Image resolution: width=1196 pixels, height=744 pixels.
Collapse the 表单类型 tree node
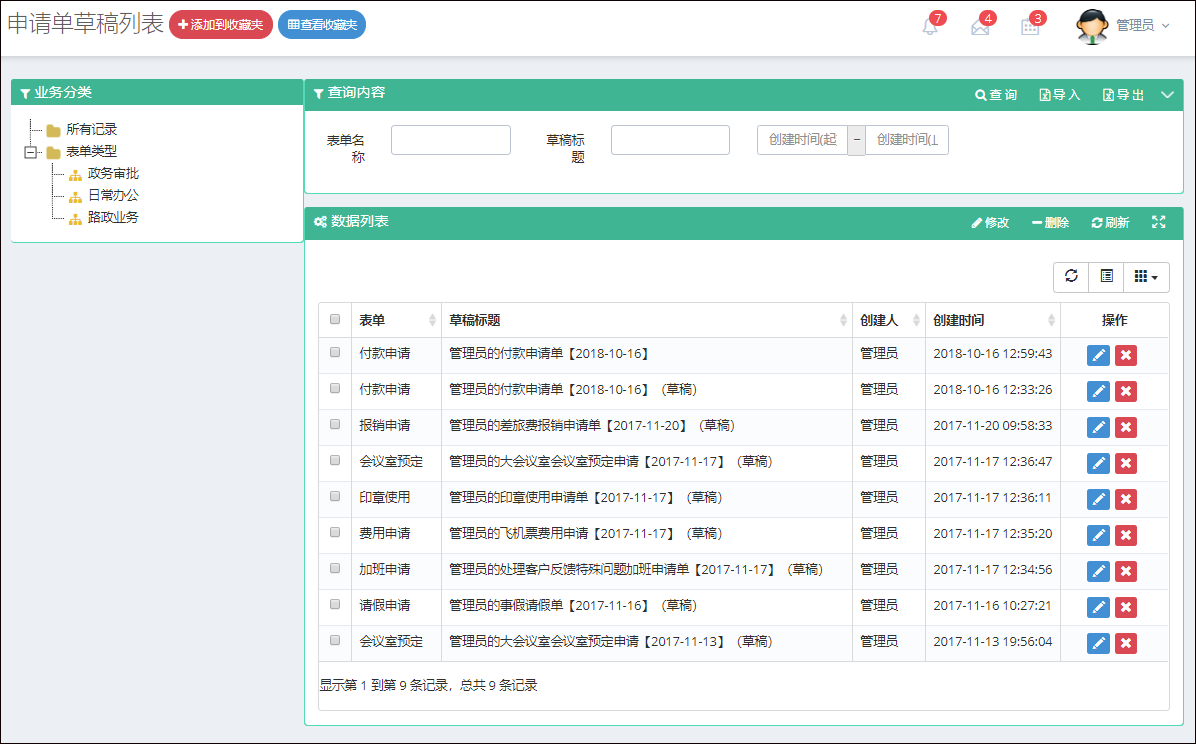(31, 152)
